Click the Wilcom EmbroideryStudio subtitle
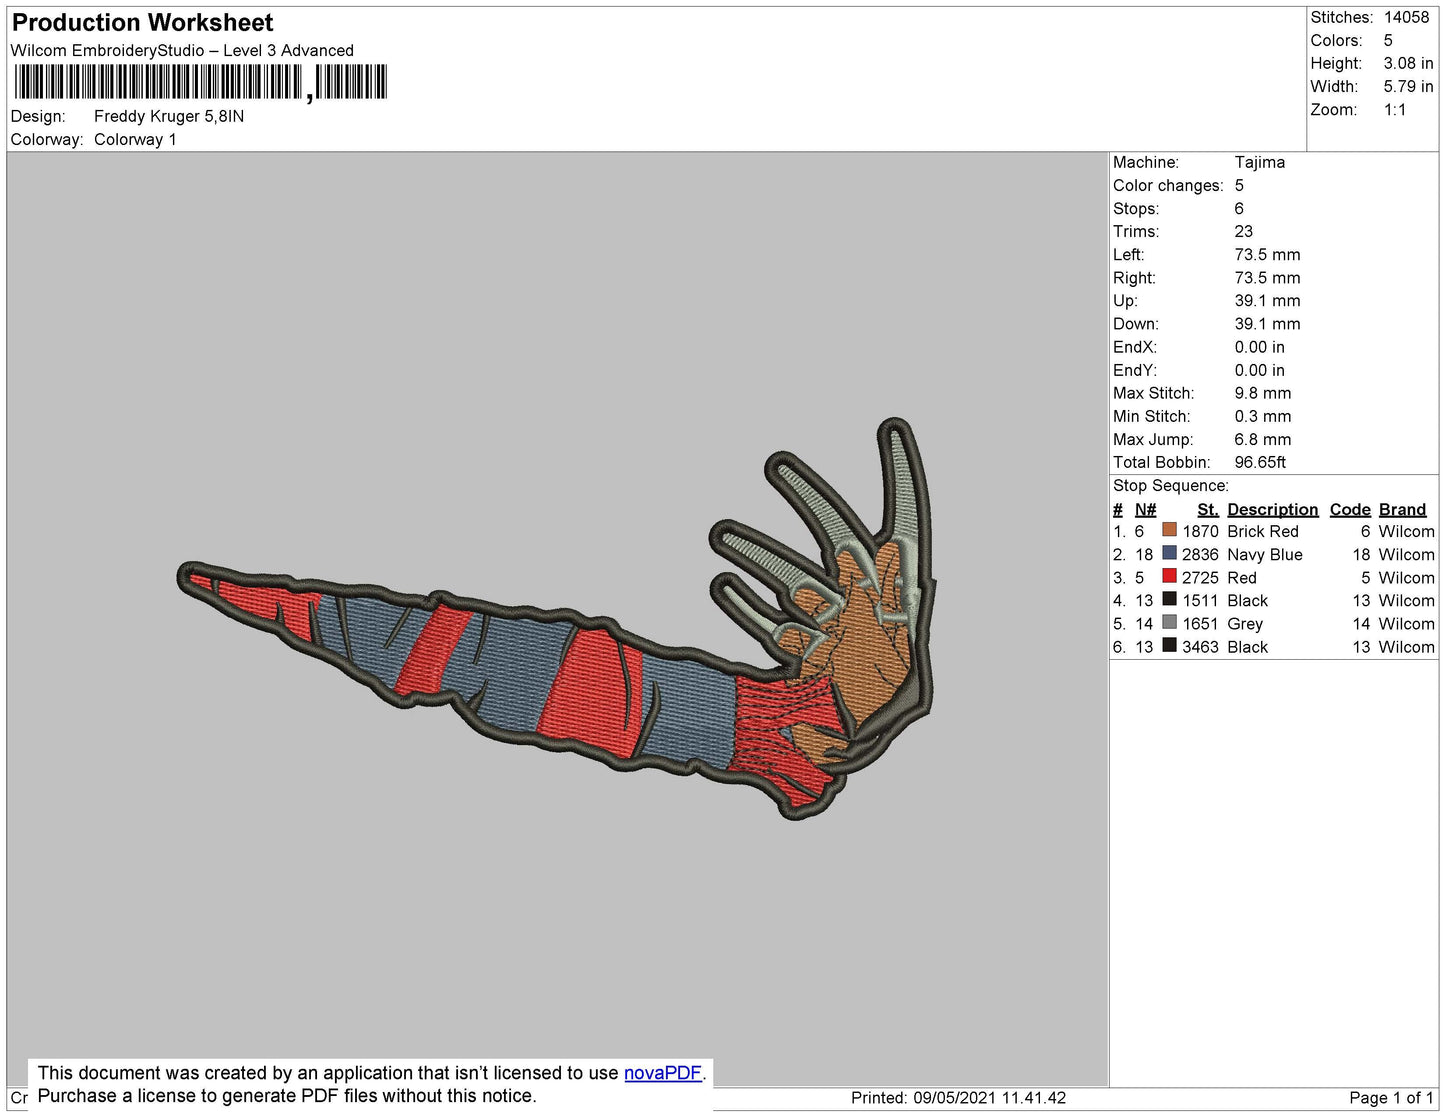The height and width of the screenshot is (1117, 1445). [182, 50]
